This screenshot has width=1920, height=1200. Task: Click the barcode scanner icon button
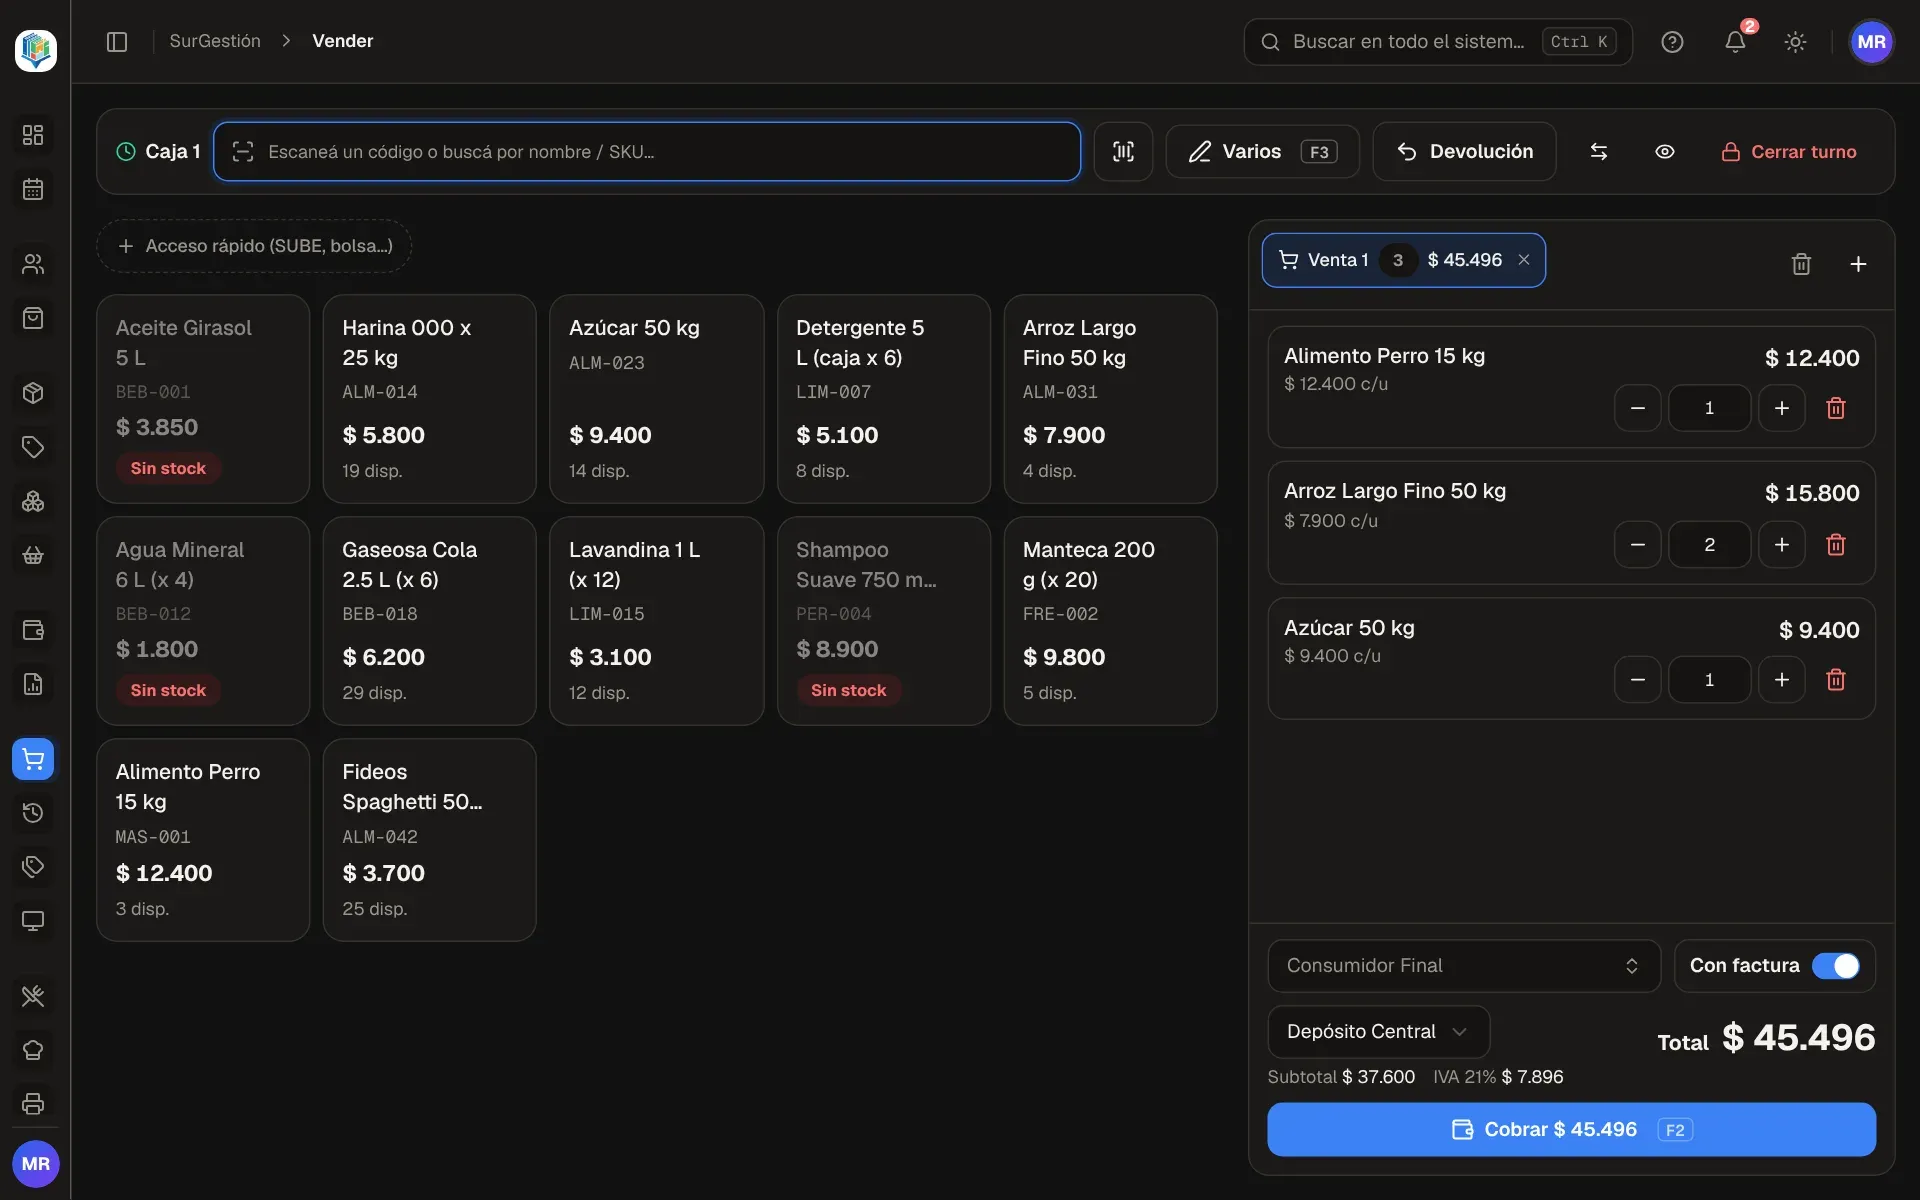1123,152
